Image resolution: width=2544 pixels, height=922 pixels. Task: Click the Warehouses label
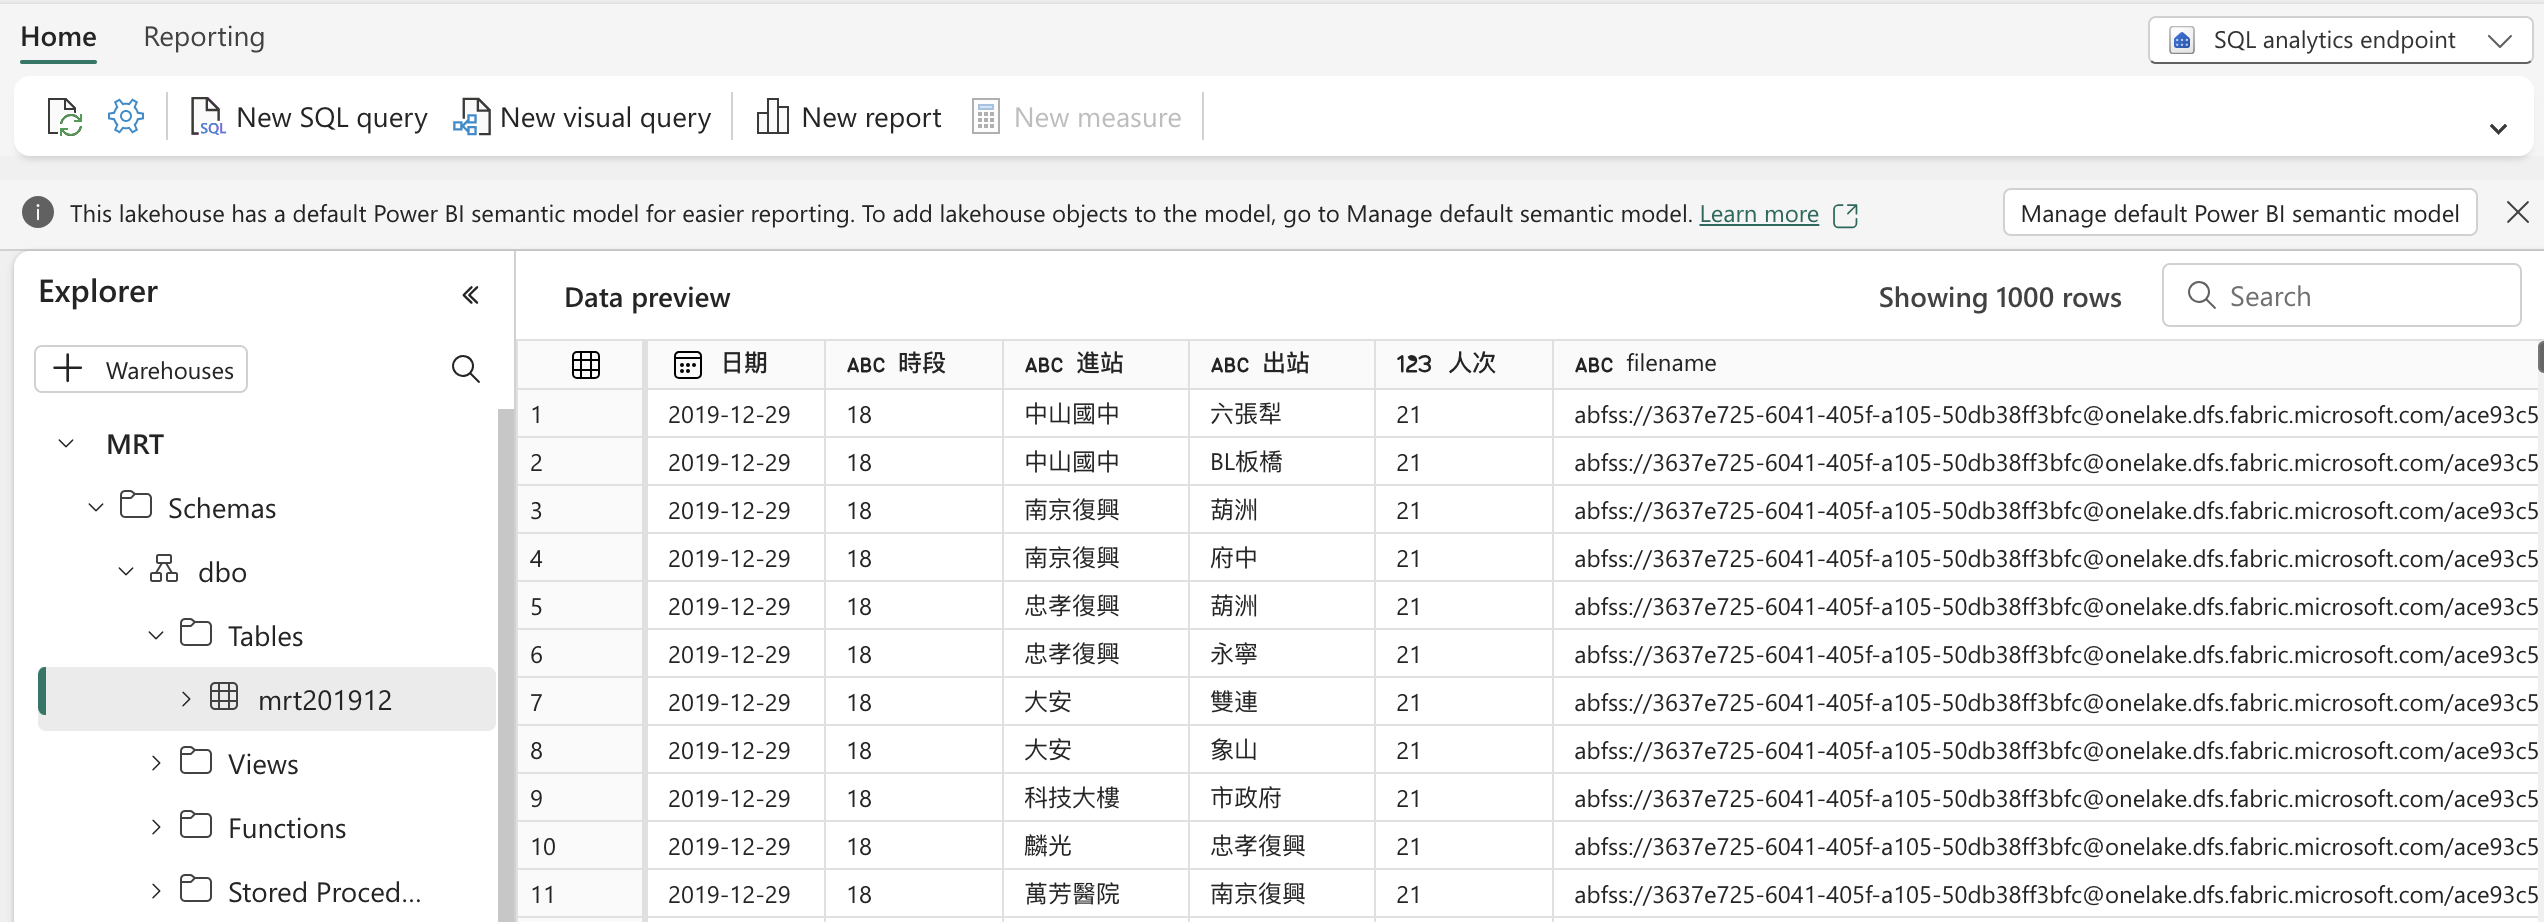[170, 370]
